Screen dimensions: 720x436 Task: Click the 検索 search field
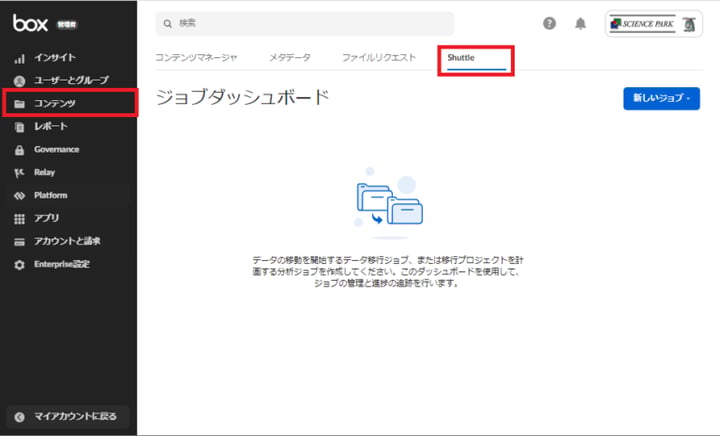pos(305,23)
